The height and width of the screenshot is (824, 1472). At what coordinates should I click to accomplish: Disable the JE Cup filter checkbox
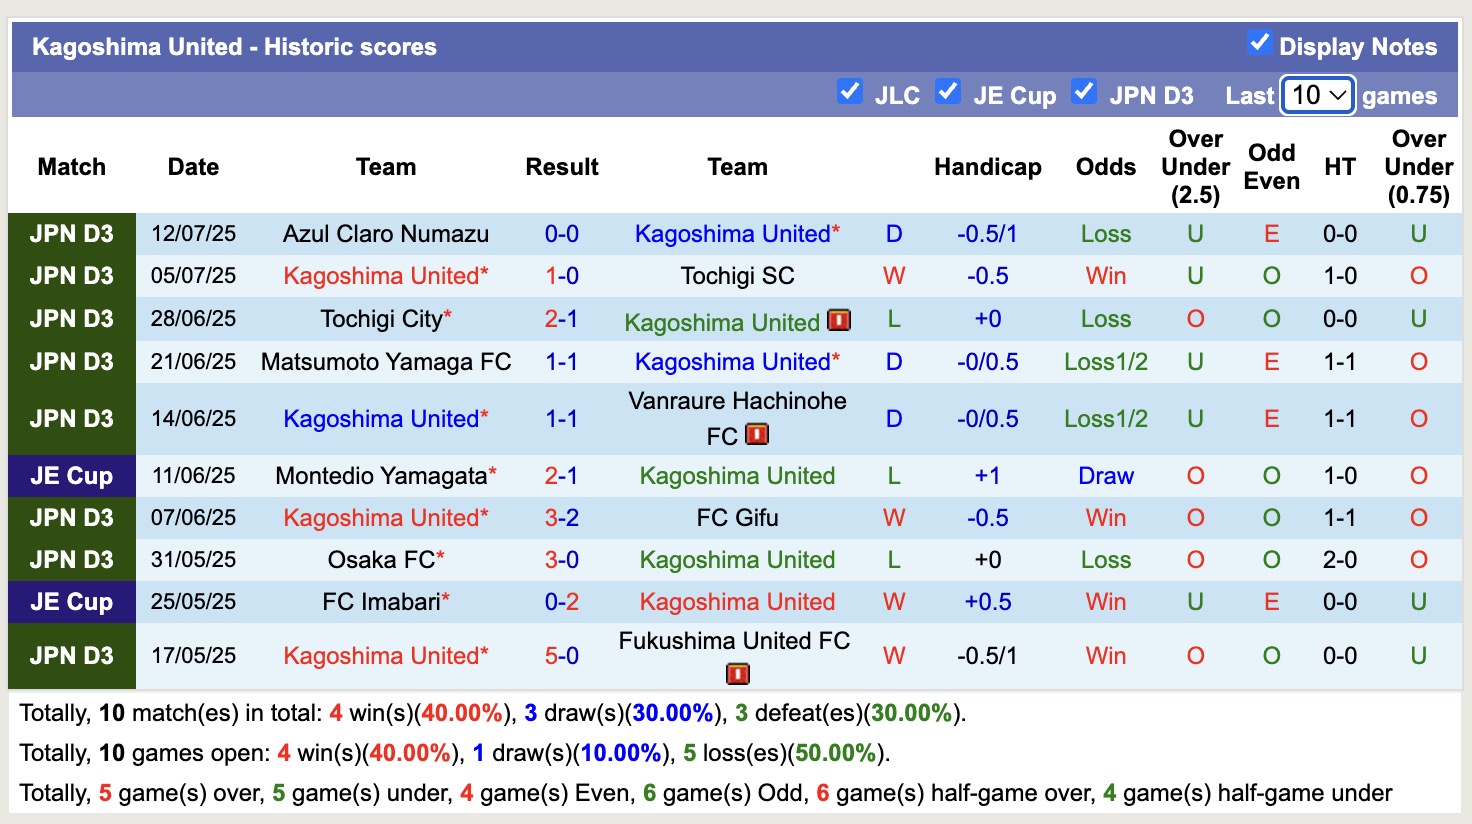click(x=948, y=91)
